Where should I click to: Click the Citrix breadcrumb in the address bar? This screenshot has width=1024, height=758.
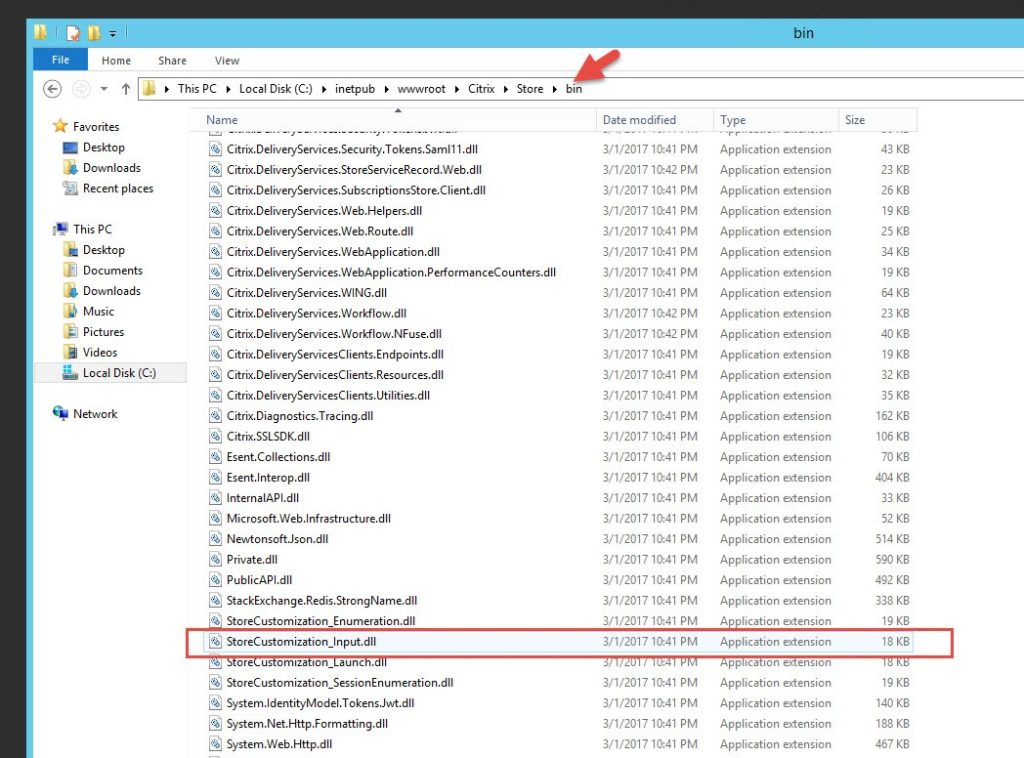(481, 89)
